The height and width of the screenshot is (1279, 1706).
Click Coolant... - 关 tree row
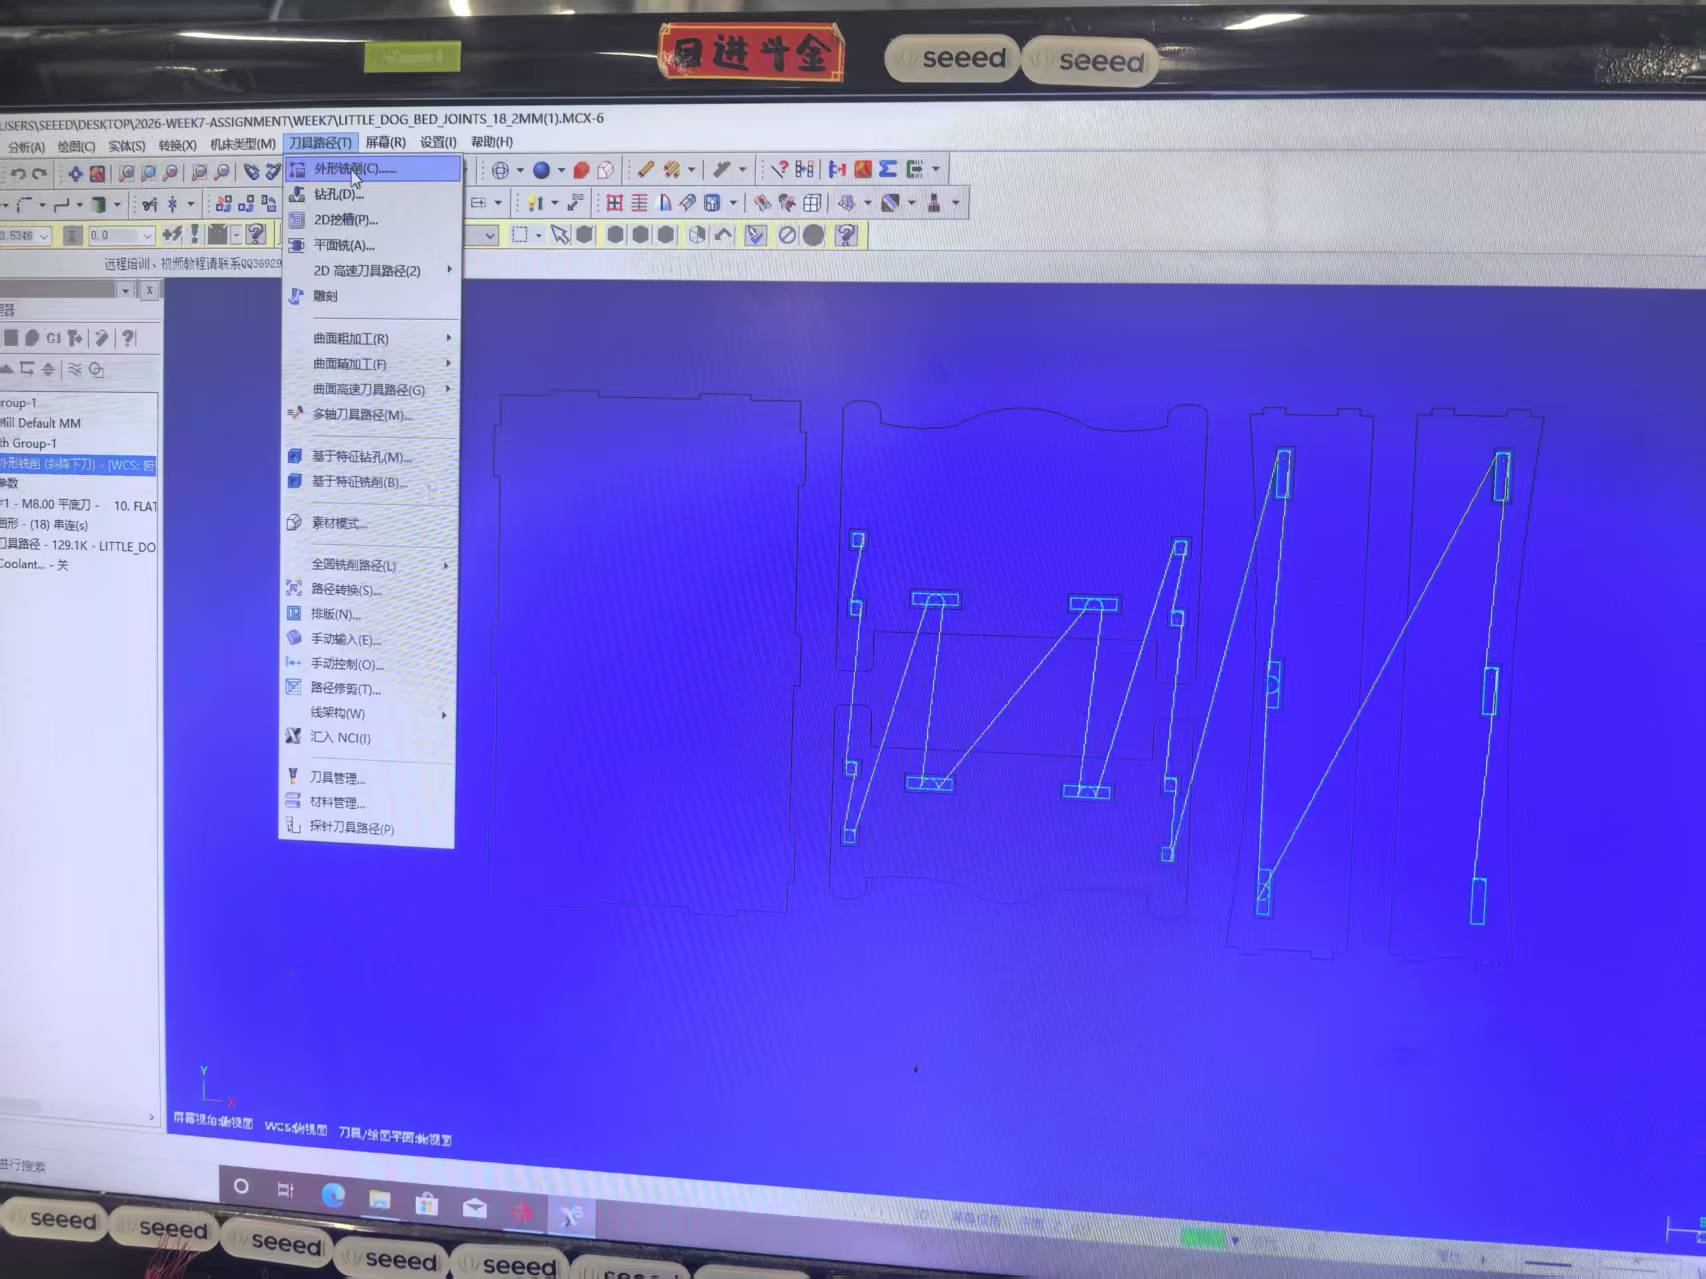(36, 565)
